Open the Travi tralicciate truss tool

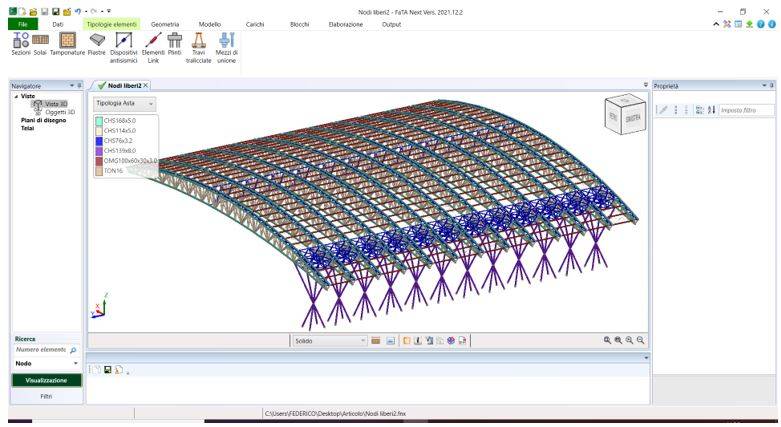[198, 48]
